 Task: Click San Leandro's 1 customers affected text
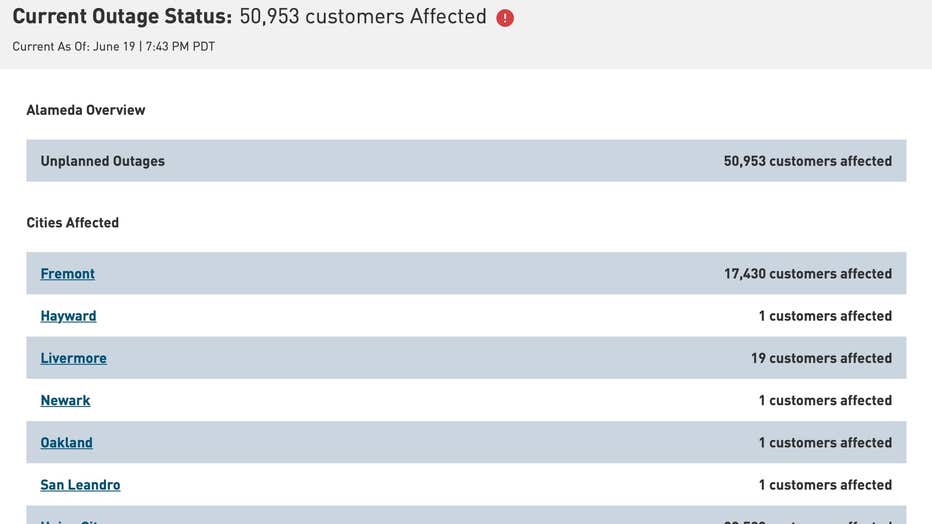[825, 485]
